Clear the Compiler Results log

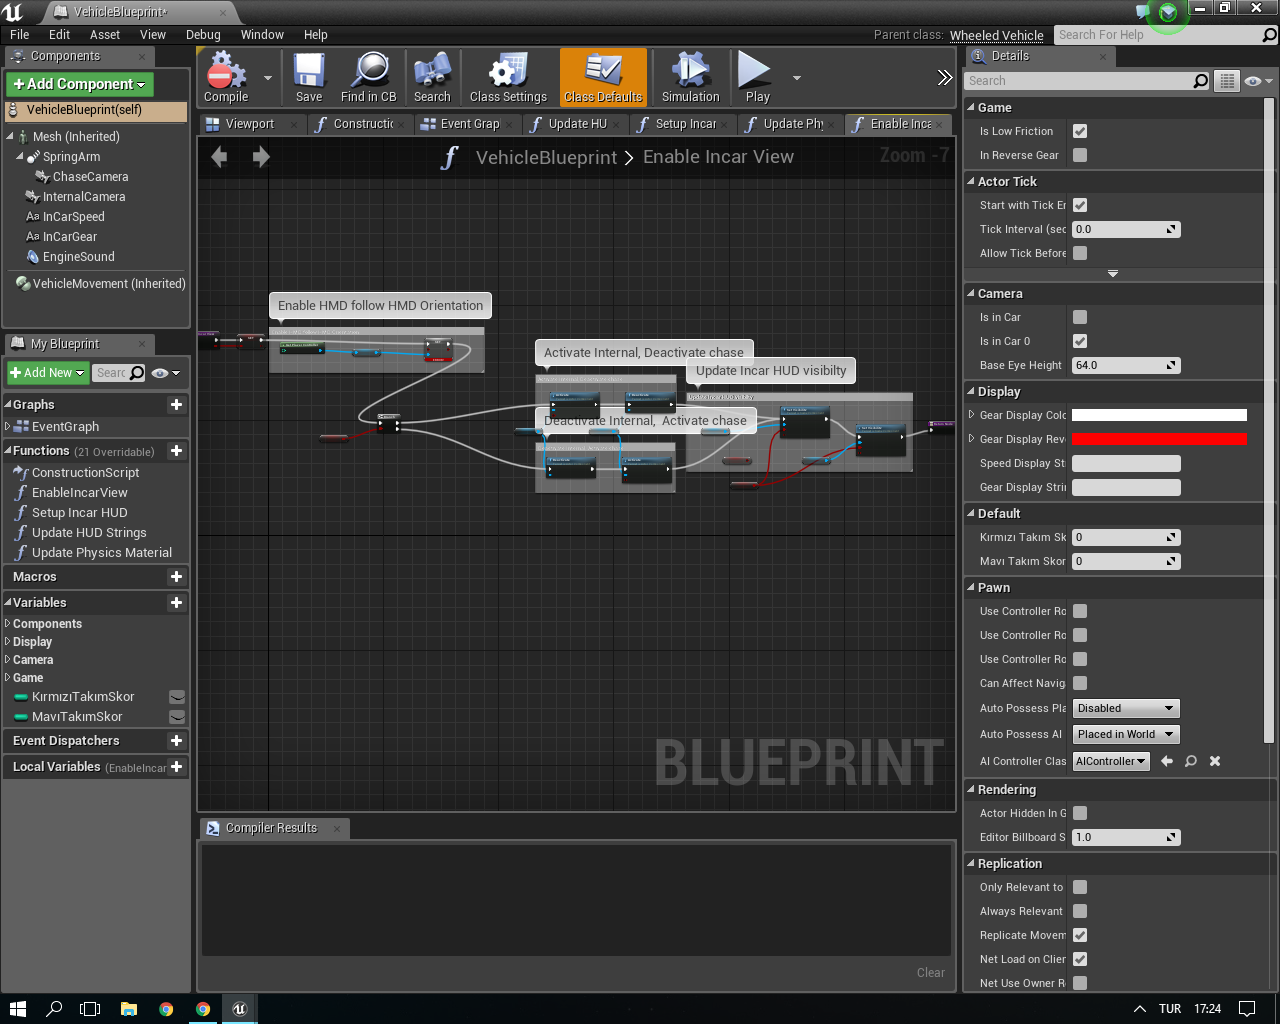point(930,972)
